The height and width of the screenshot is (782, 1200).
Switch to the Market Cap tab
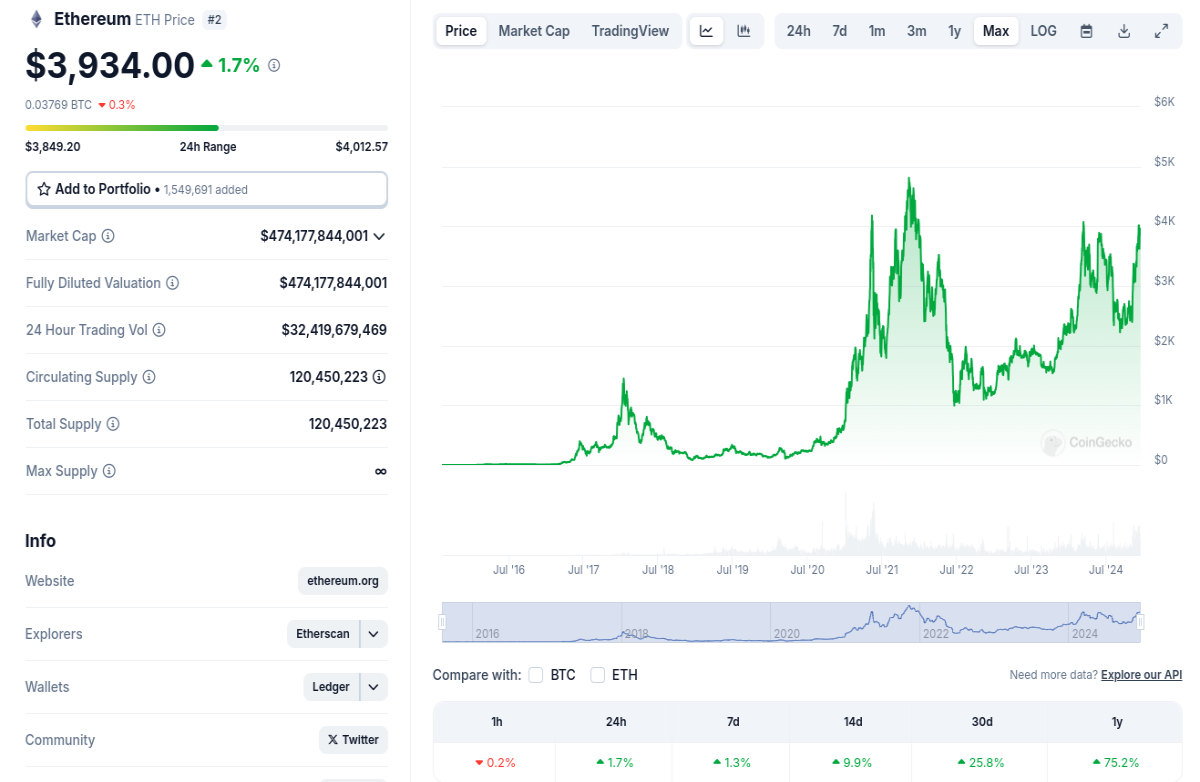(534, 31)
